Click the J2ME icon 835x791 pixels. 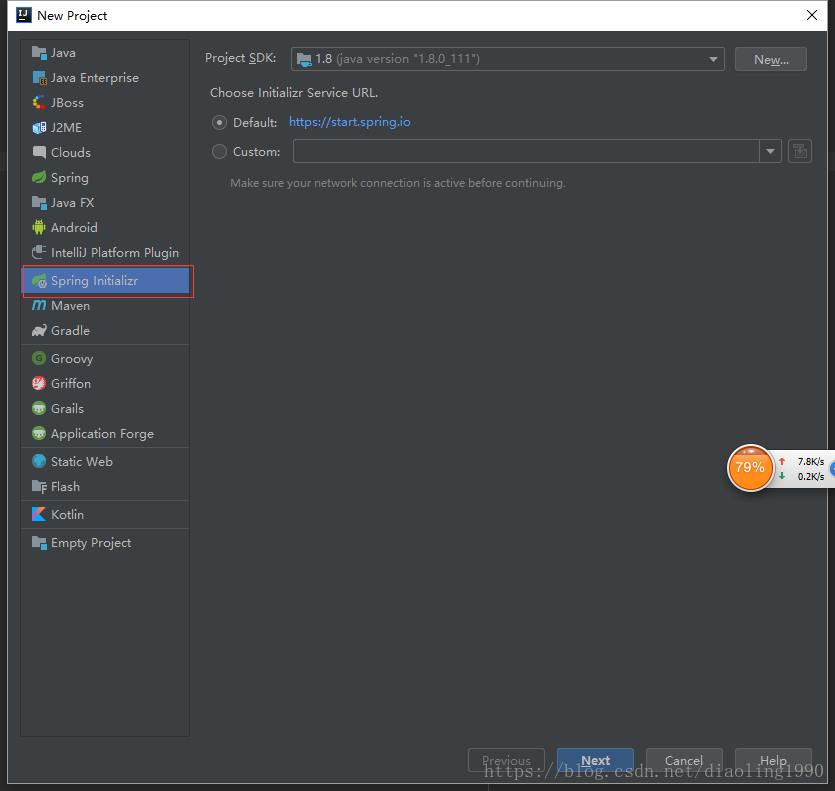click(39, 127)
